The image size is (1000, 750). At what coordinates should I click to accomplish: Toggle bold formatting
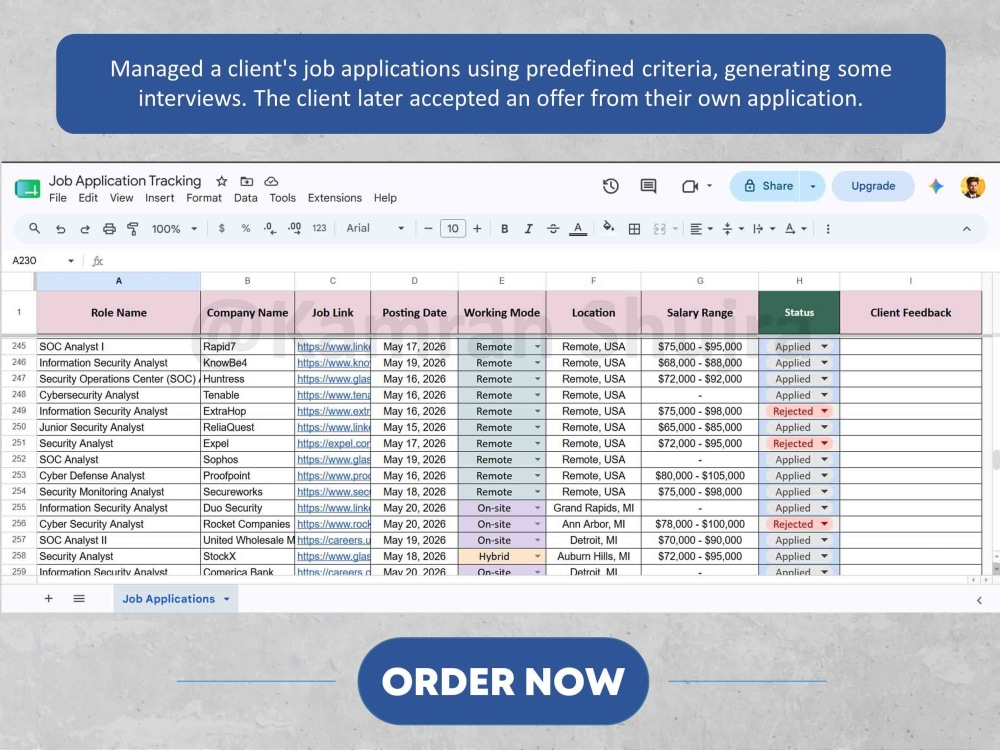[504, 228]
